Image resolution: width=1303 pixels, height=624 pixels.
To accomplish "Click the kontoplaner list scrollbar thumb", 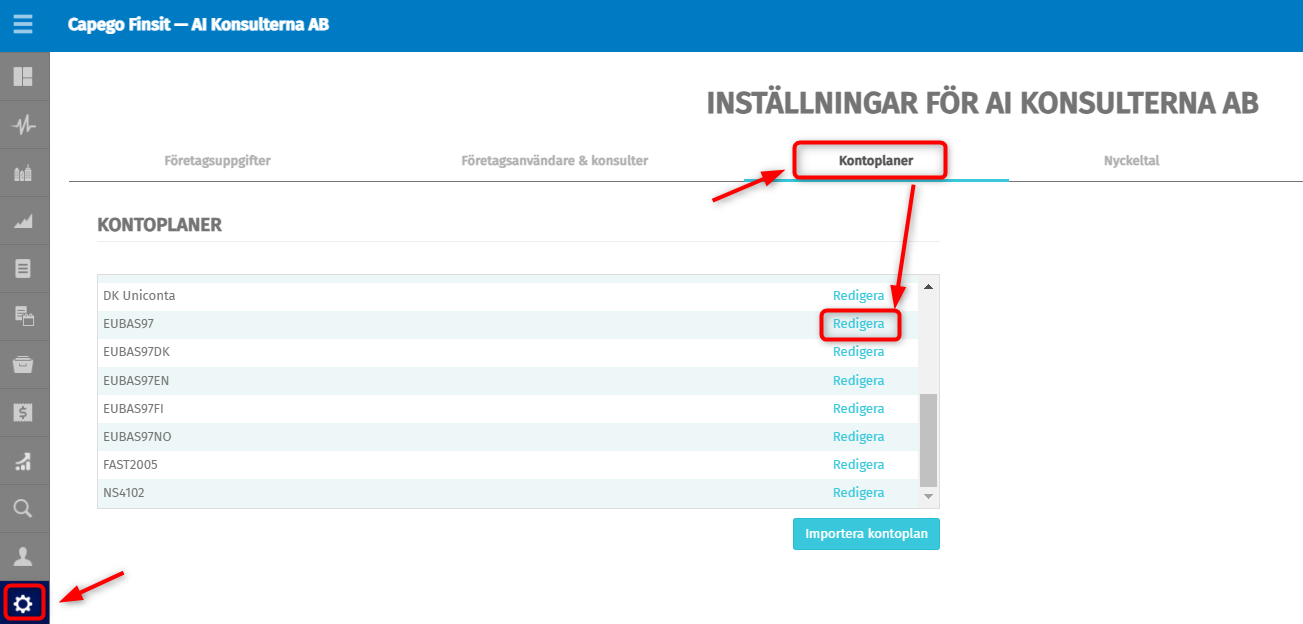I will [x=928, y=439].
